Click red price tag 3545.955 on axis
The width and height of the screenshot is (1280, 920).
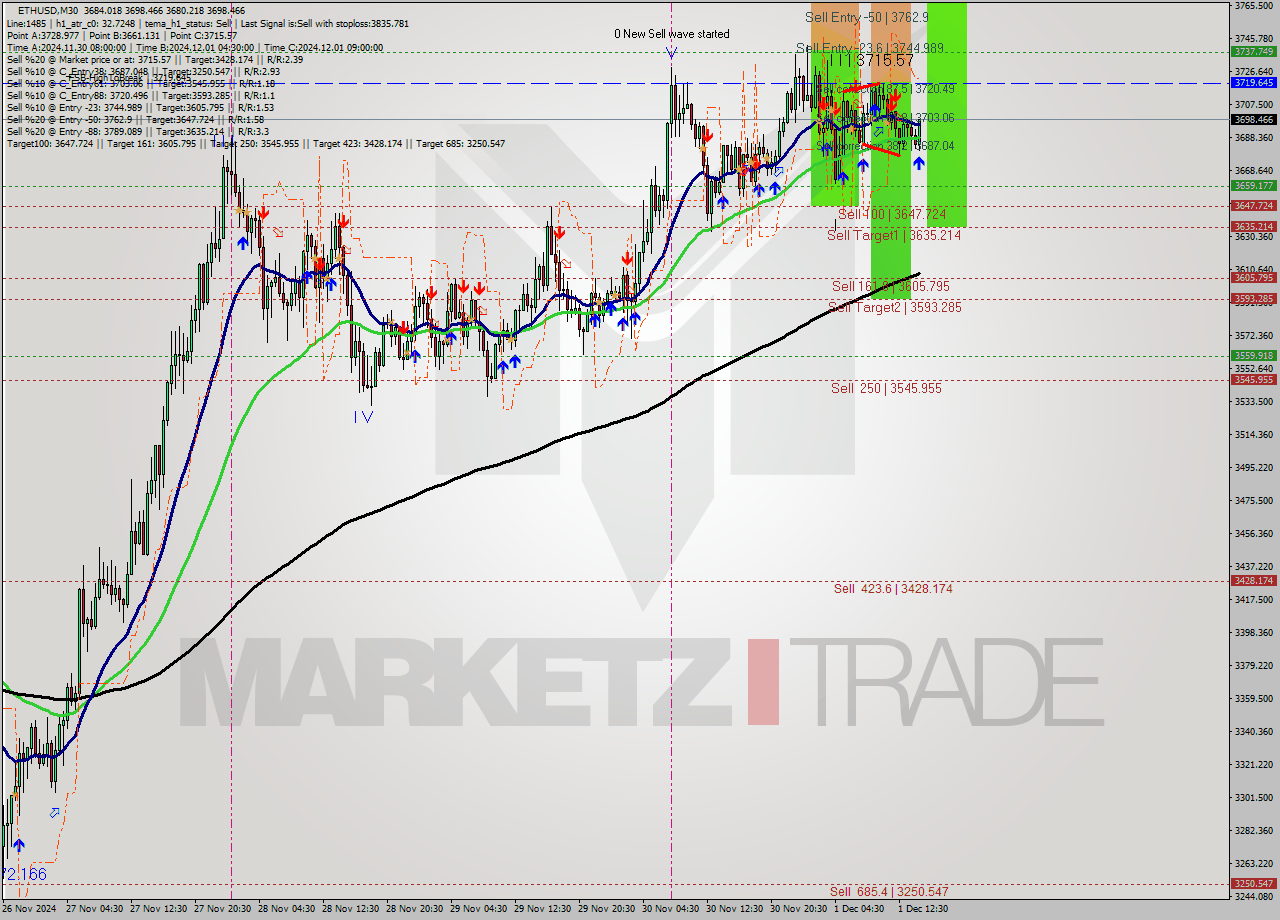tap(1253, 379)
